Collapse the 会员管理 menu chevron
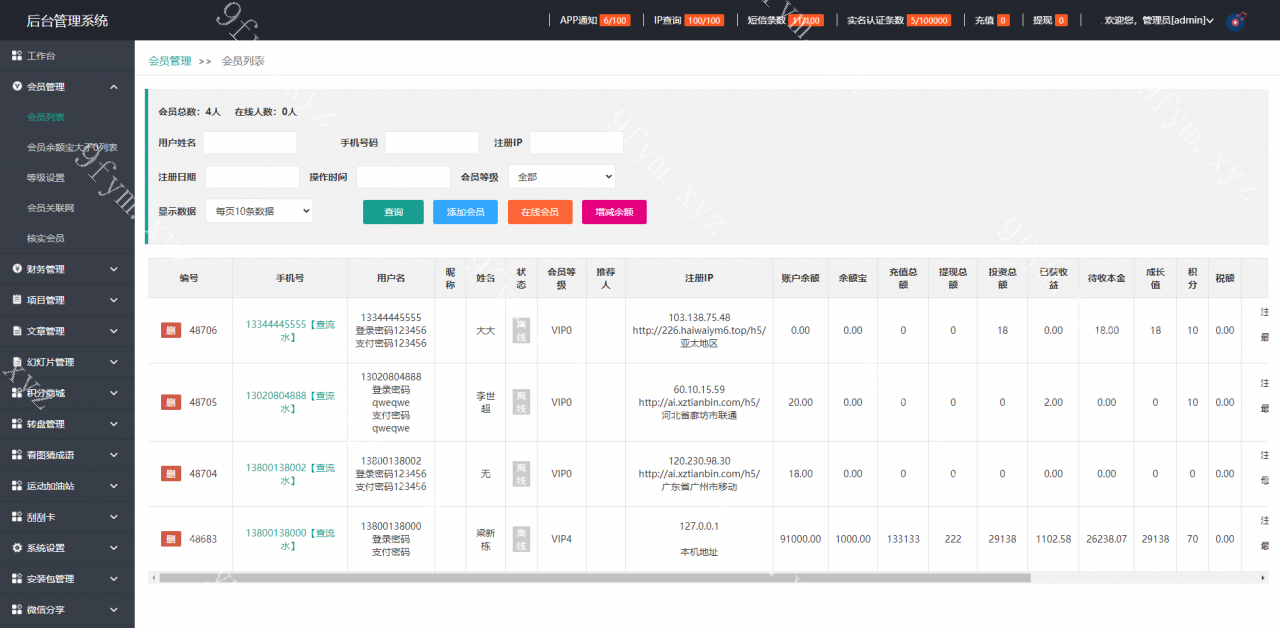This screenshot has width=1280, height=628. pyautogui.click(x=114, y=87)
